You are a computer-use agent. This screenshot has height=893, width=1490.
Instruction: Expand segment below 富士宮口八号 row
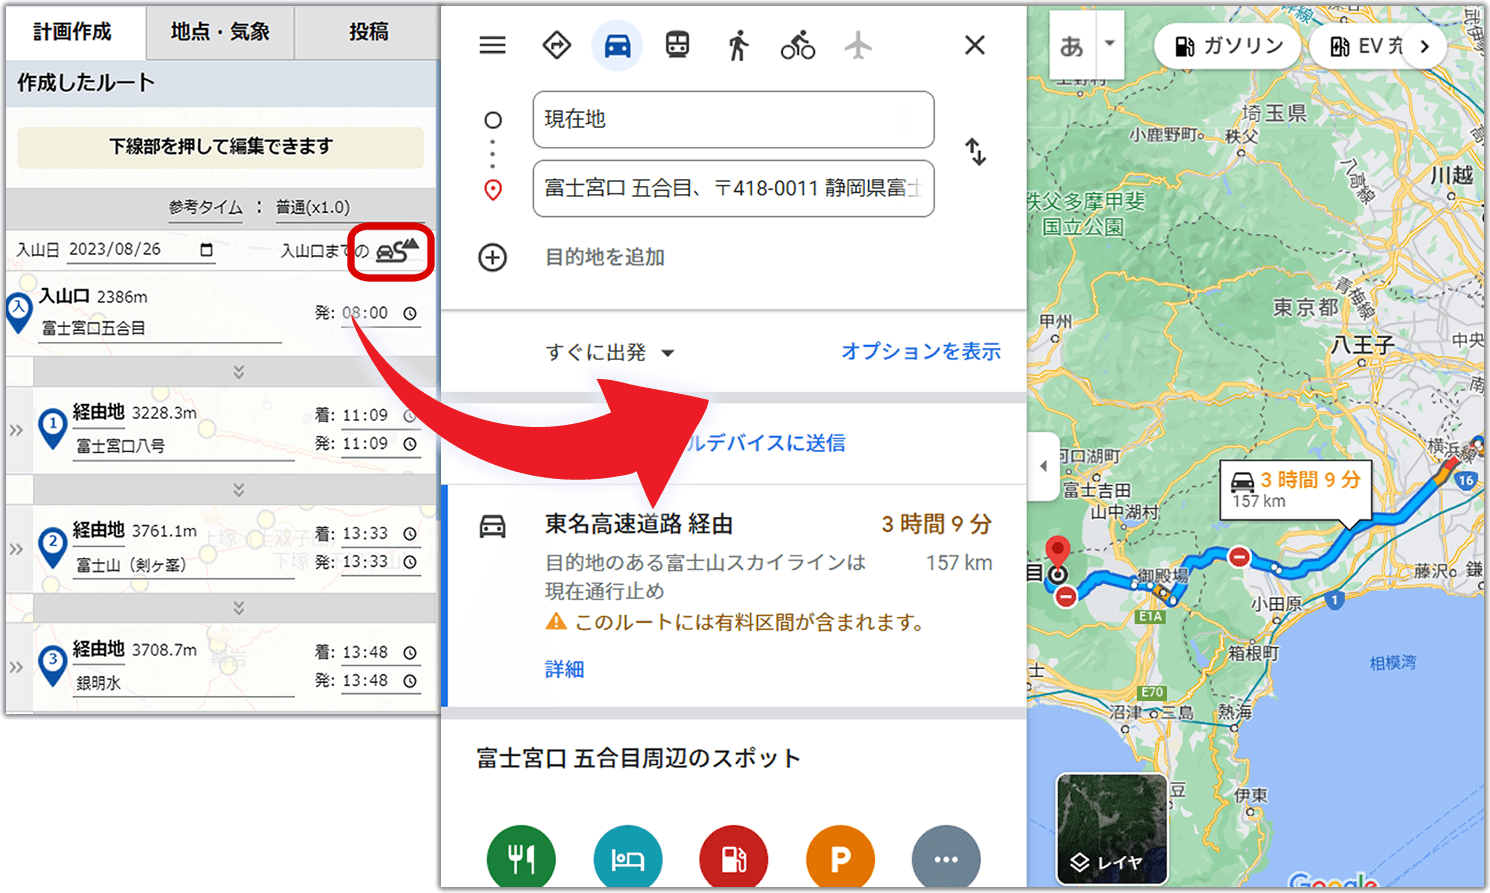click(x=238, y=490)
